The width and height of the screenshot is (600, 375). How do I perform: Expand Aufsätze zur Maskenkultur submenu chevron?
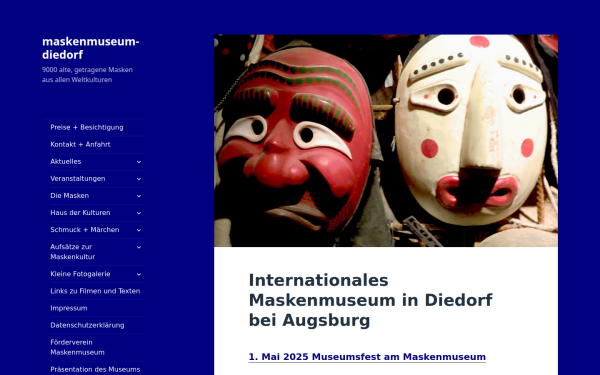click(x=139, y=247)
